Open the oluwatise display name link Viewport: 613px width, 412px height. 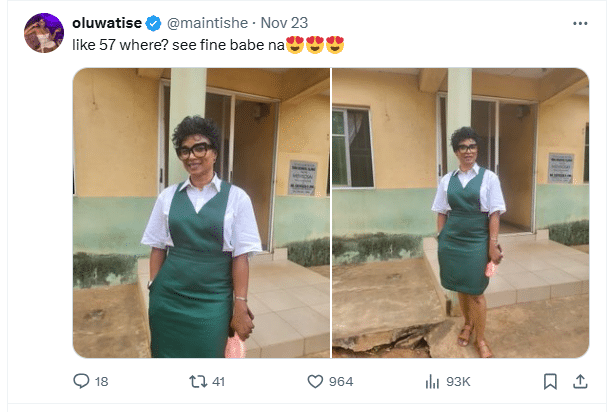click(108, 22)
